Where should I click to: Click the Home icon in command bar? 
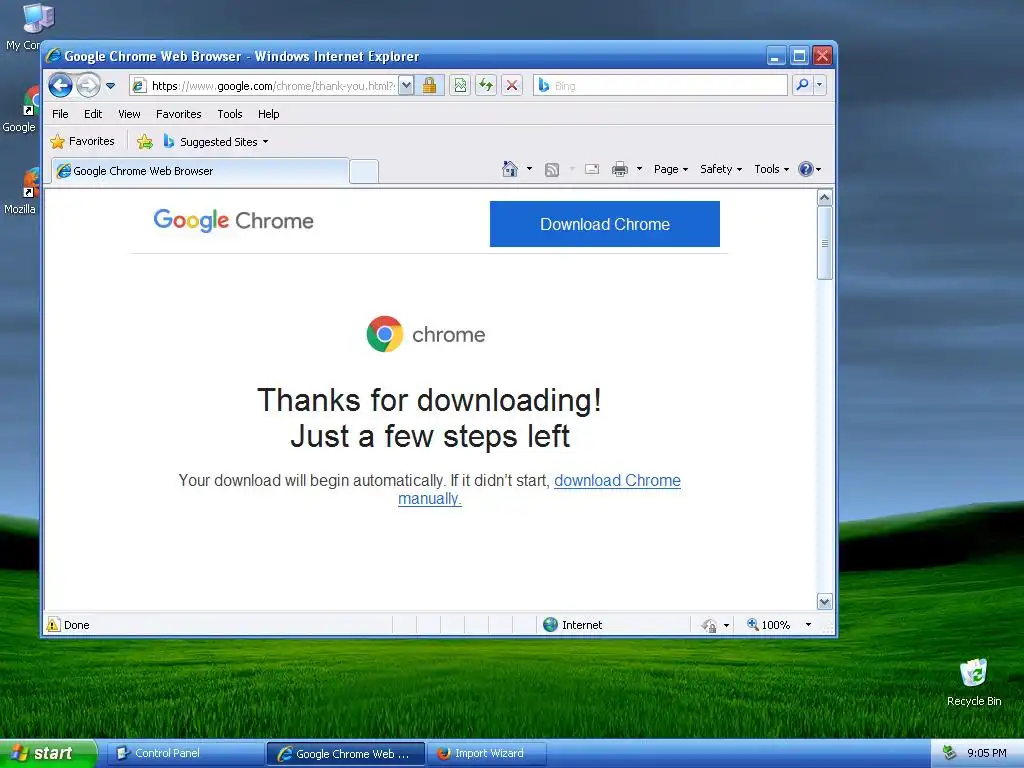pos(509,169)
